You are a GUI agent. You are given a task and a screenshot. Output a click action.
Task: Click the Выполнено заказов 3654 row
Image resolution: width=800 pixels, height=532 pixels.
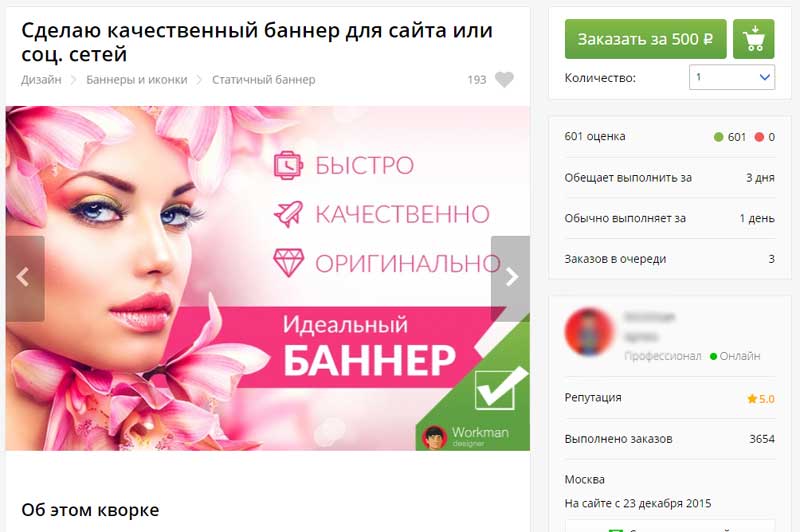click(669, 439)
